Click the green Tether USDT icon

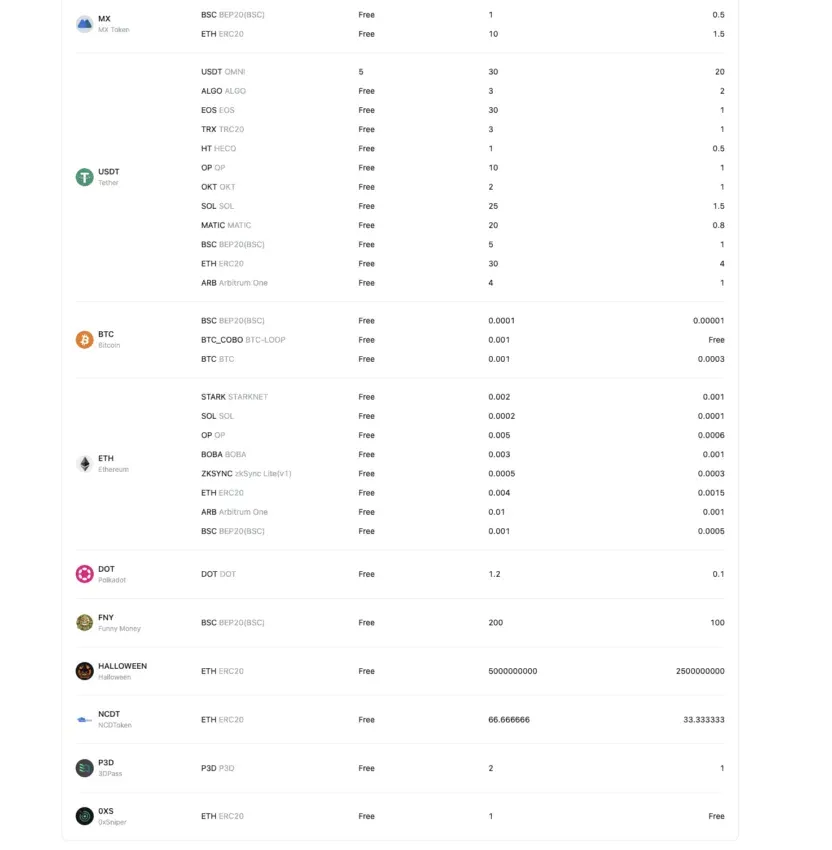pos(84,177)
